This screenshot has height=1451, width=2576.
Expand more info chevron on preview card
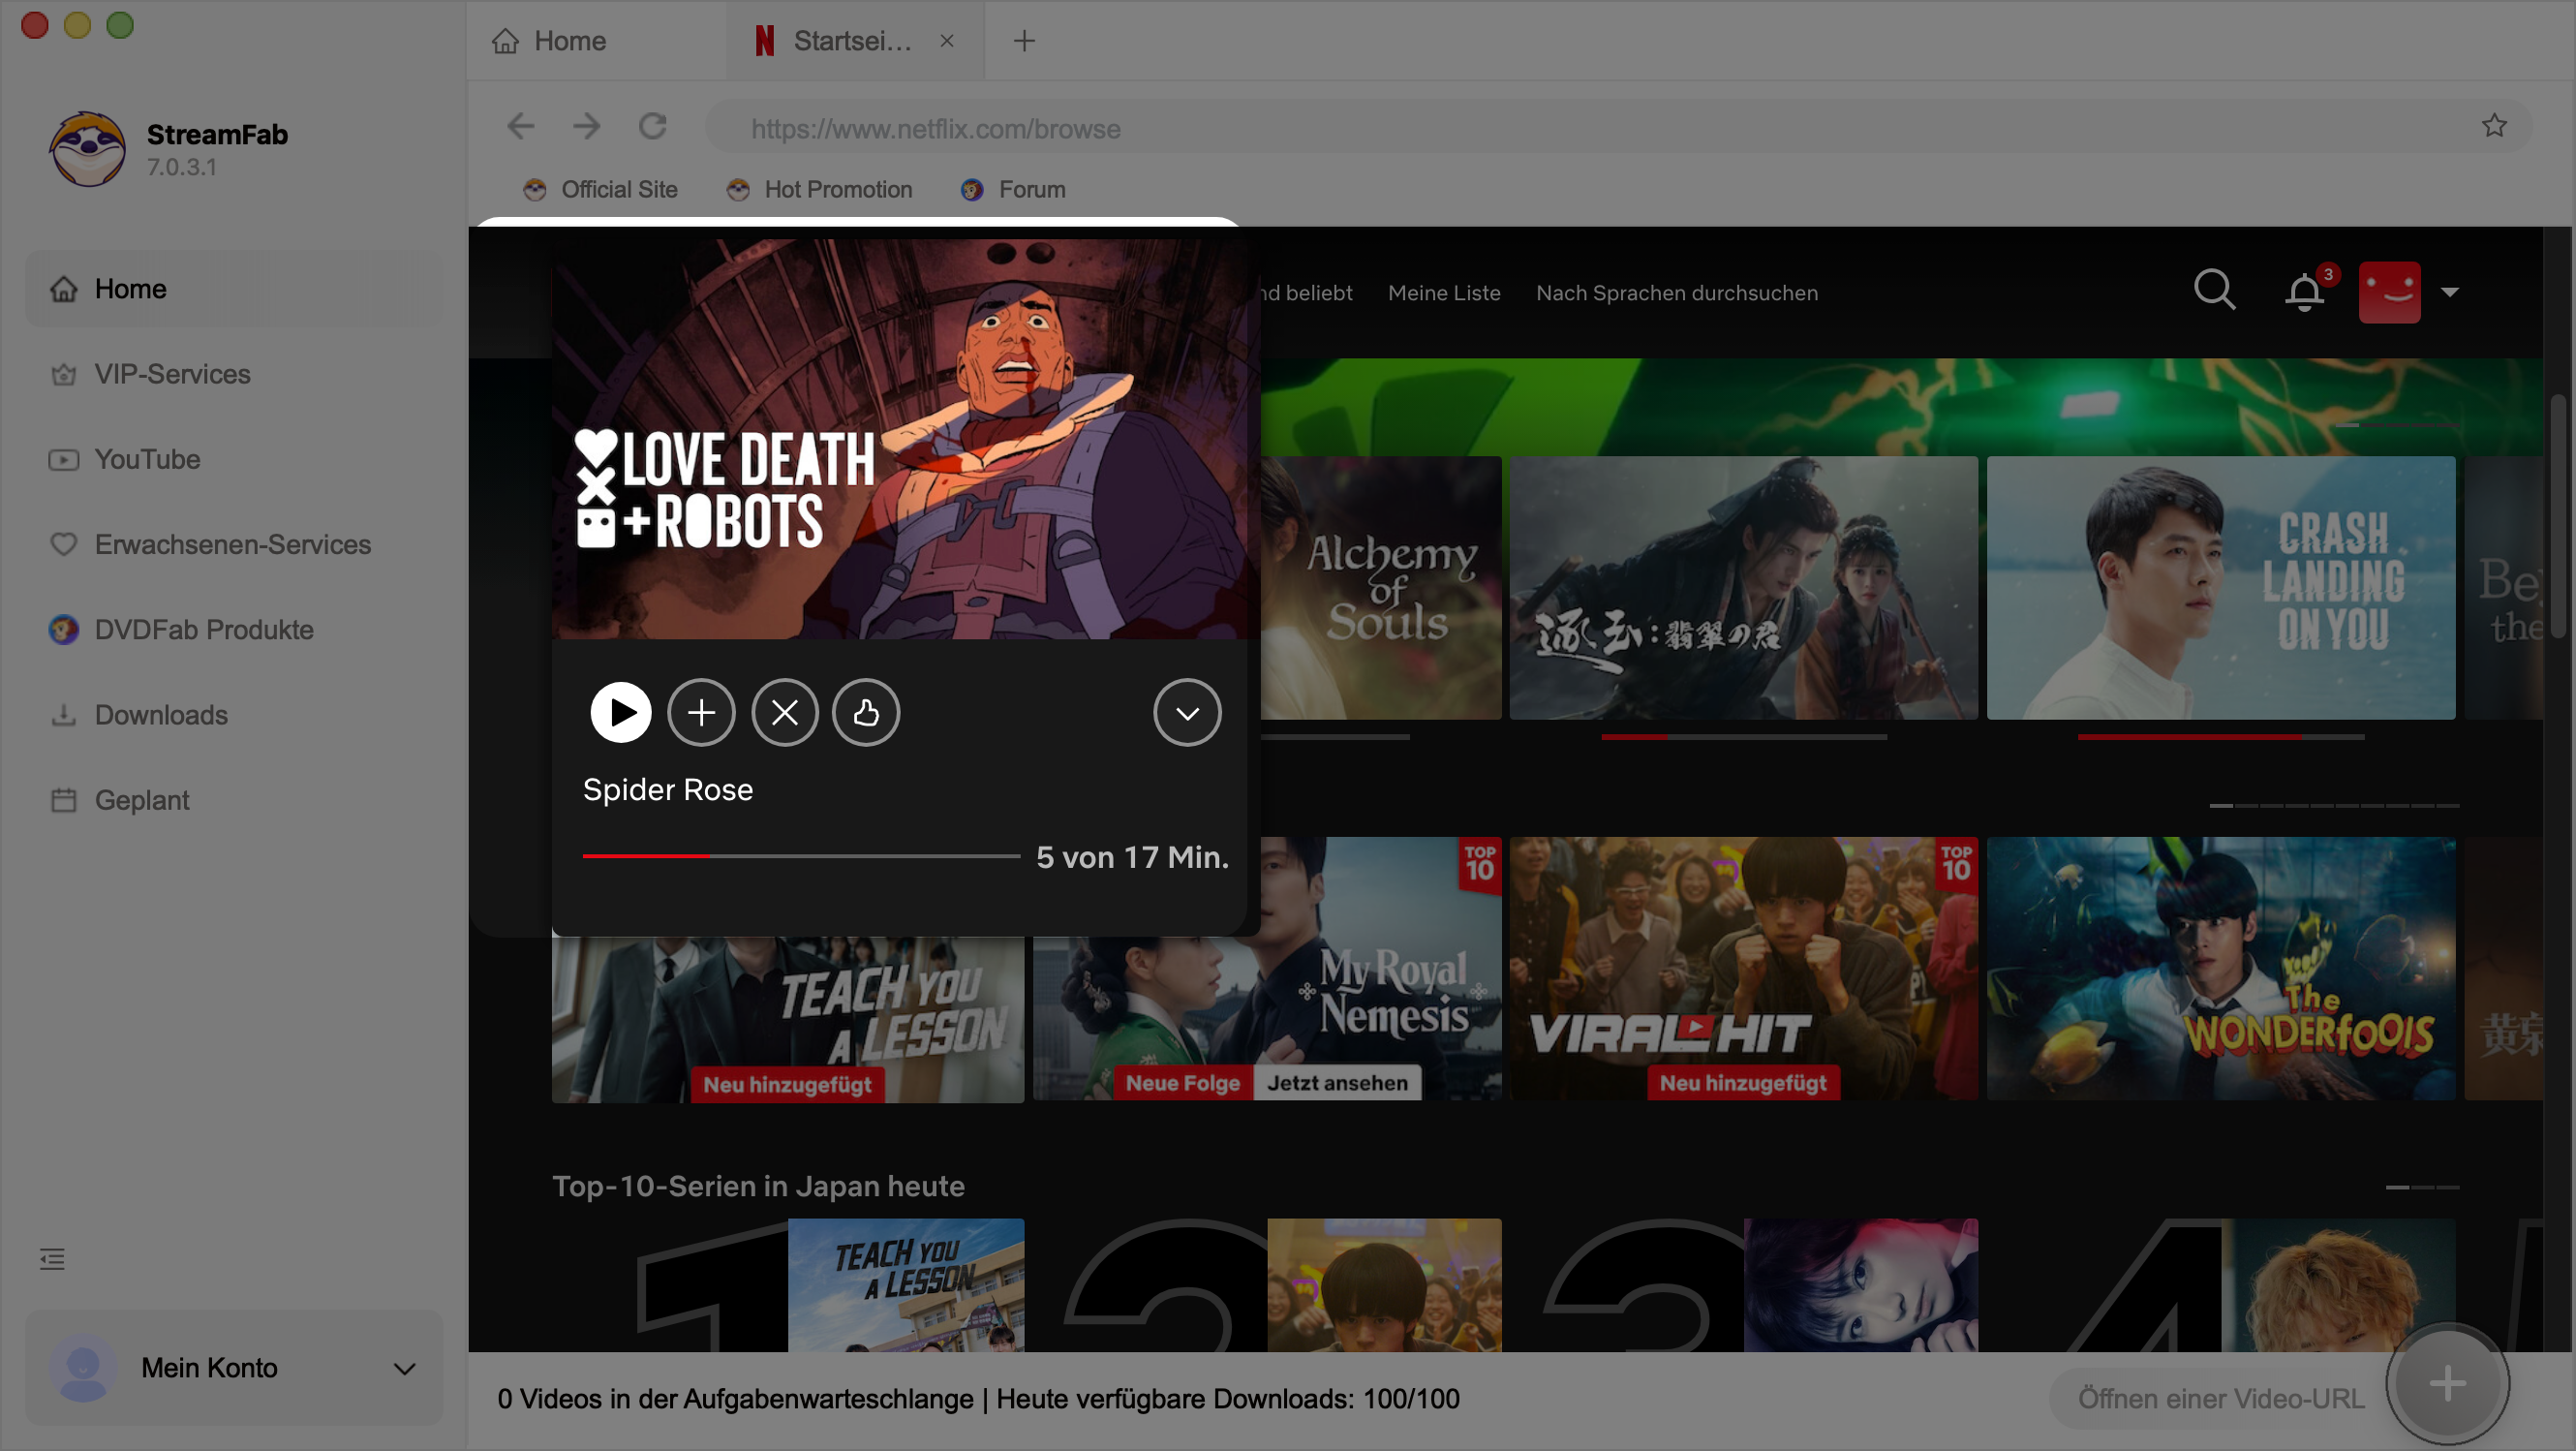[x=1187, y=713]
